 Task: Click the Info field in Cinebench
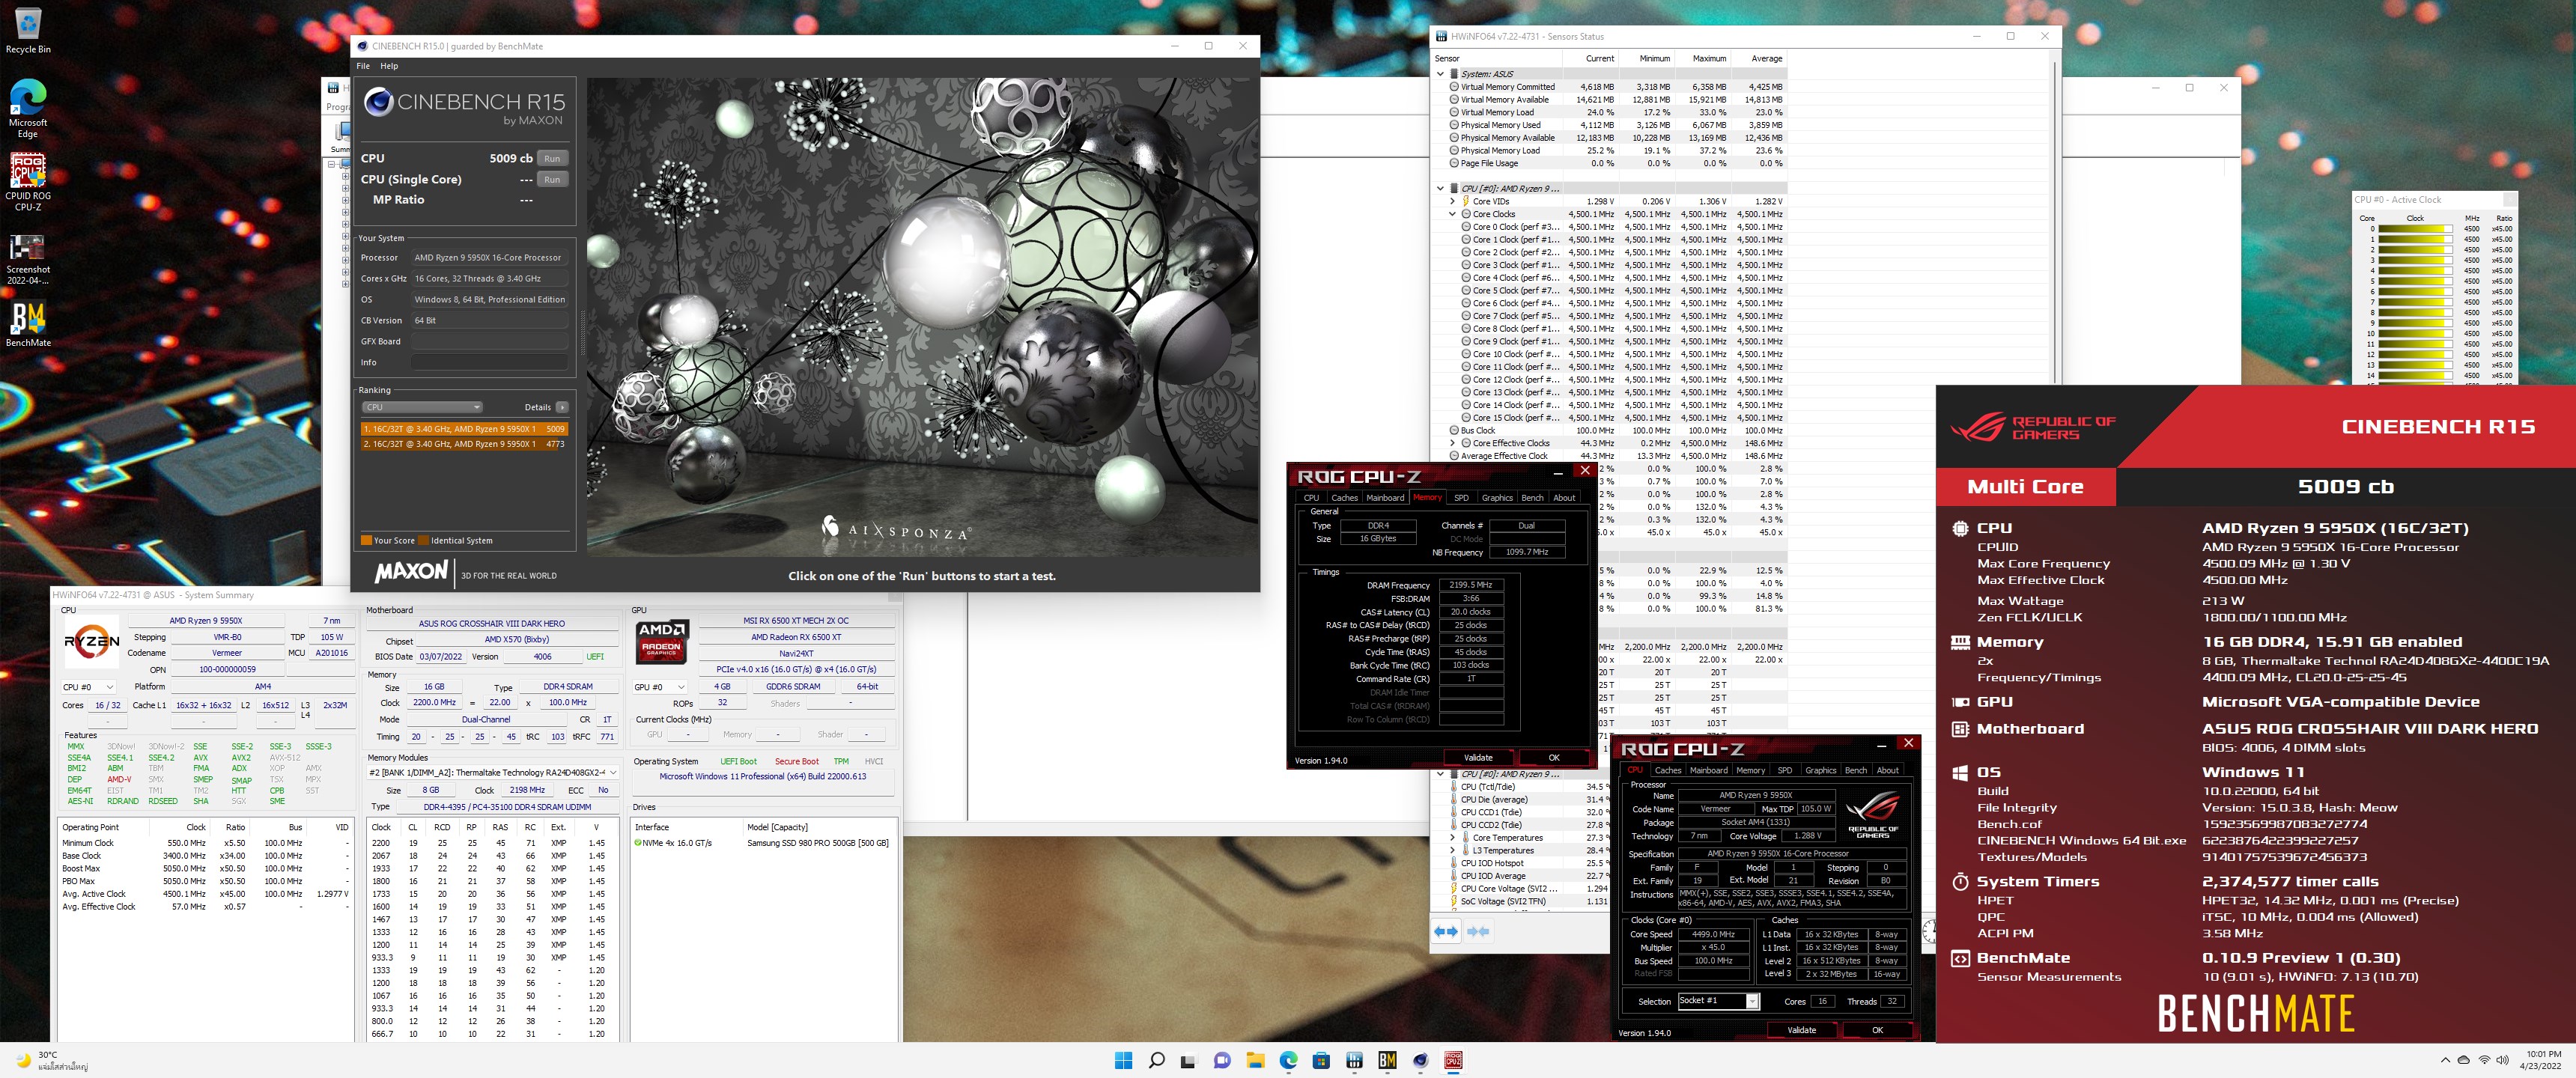click(490, 362)
